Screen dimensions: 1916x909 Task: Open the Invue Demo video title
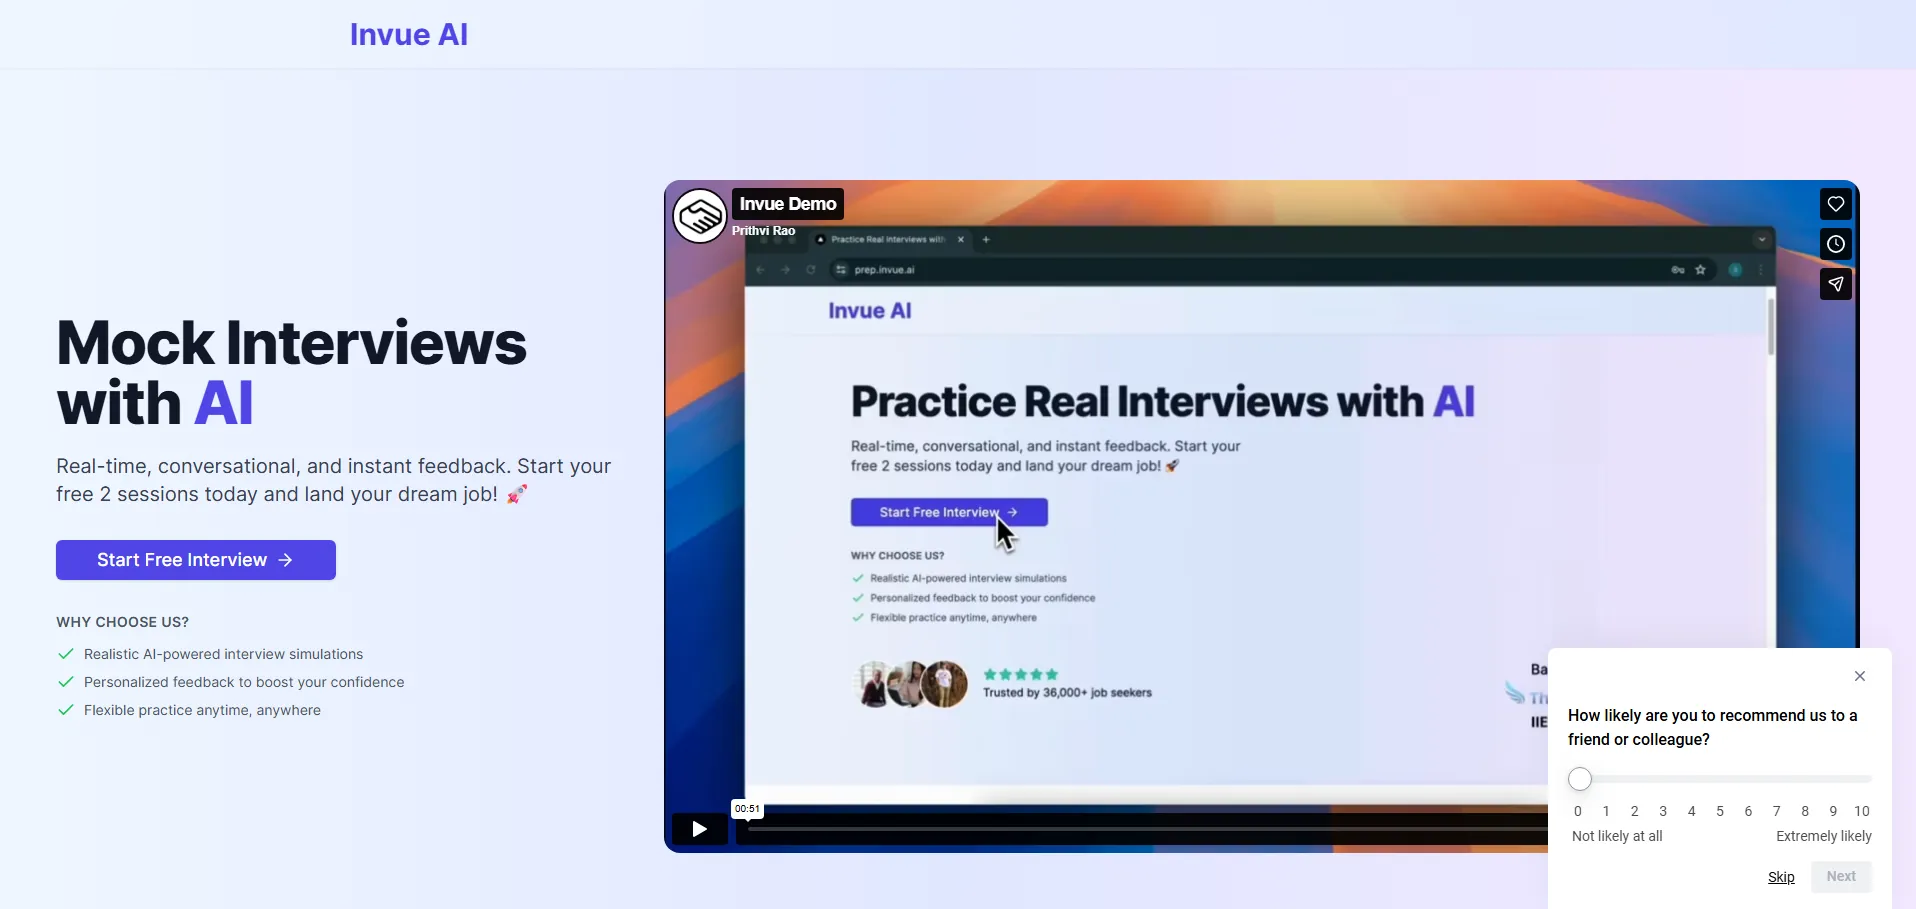click(x=788, y=204)
